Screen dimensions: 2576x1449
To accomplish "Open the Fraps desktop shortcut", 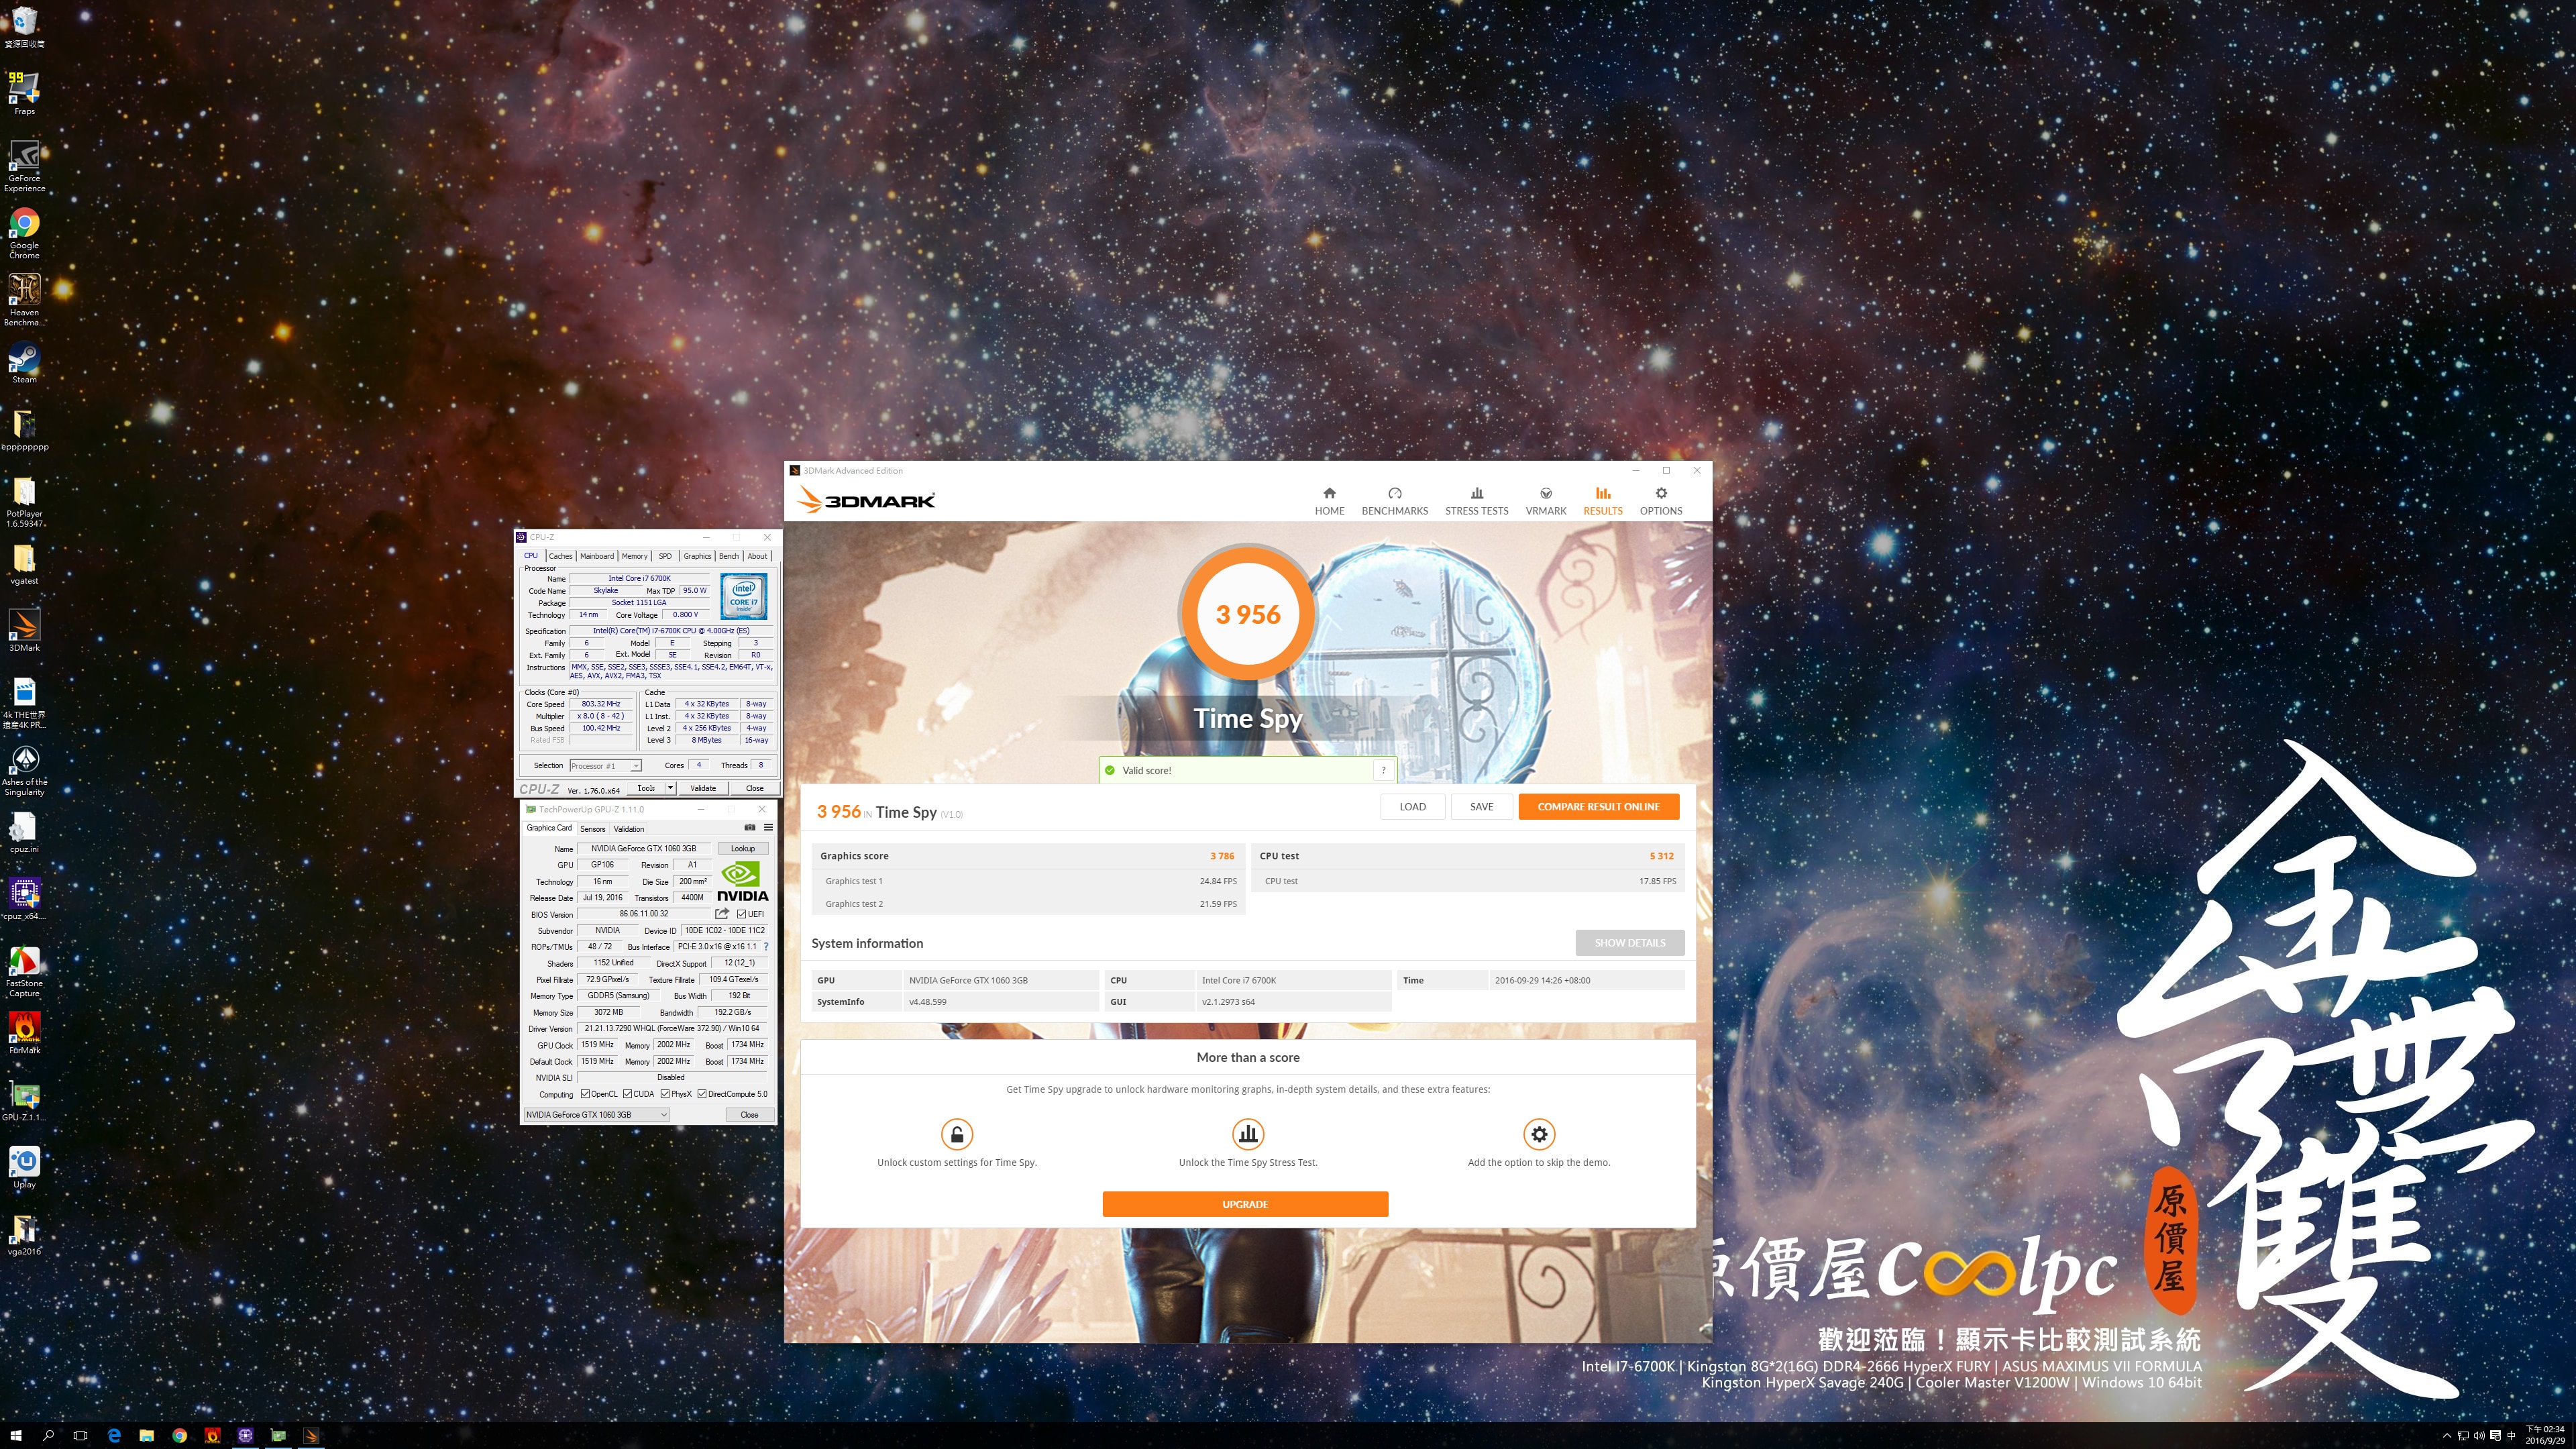I will point(24,92).
